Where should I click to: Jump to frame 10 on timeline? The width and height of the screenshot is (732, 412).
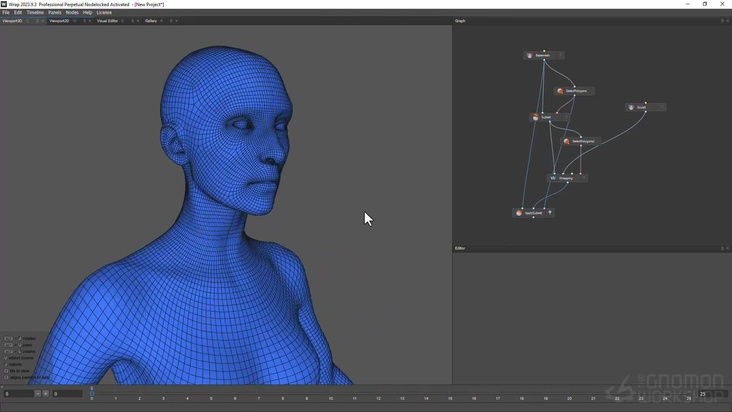[x=331, y=398]
